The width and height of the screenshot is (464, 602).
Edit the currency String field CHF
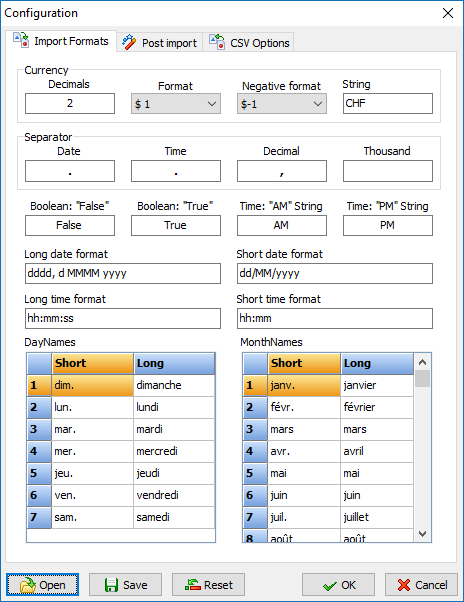pos(388,104)
